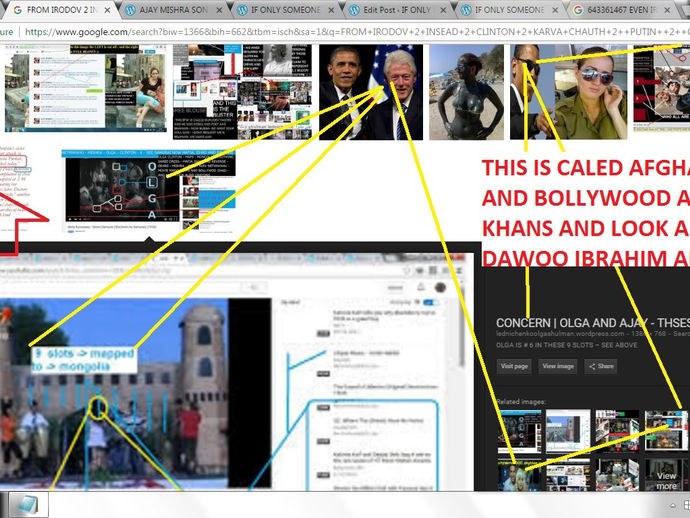Open the mud-covered woman on beach result
690x518 pixels.
tap(466, 92)
